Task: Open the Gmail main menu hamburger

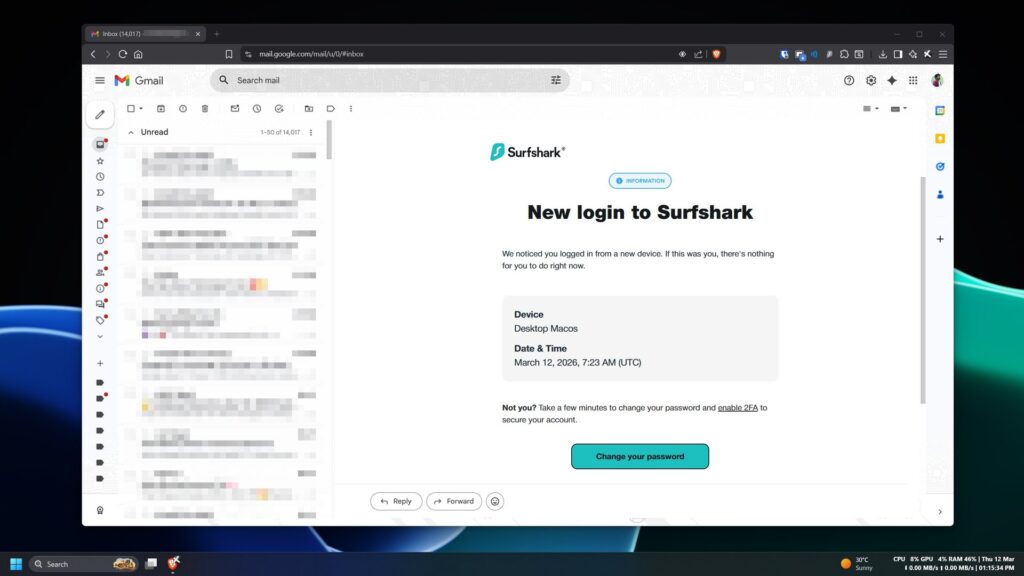Action: [x=100, y=80]
